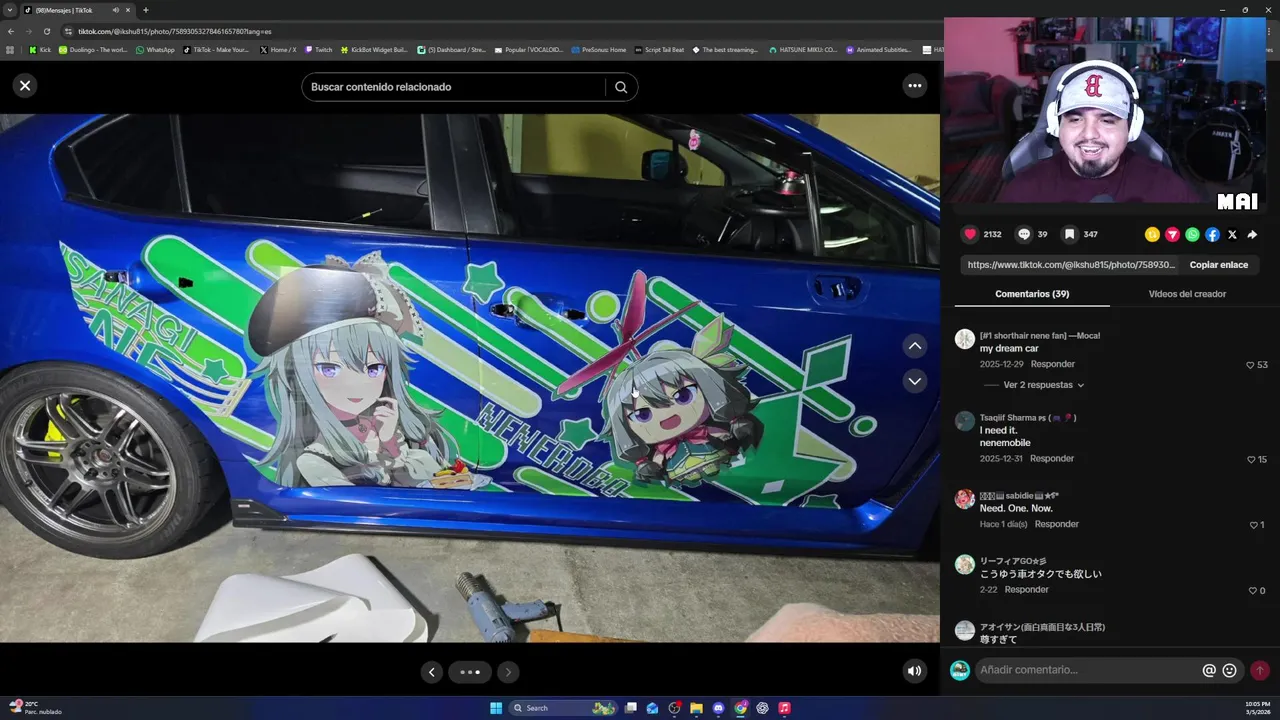Open the weather widget showing 20°C
The image size is (1280, 720).
click(x=36, y=707)
